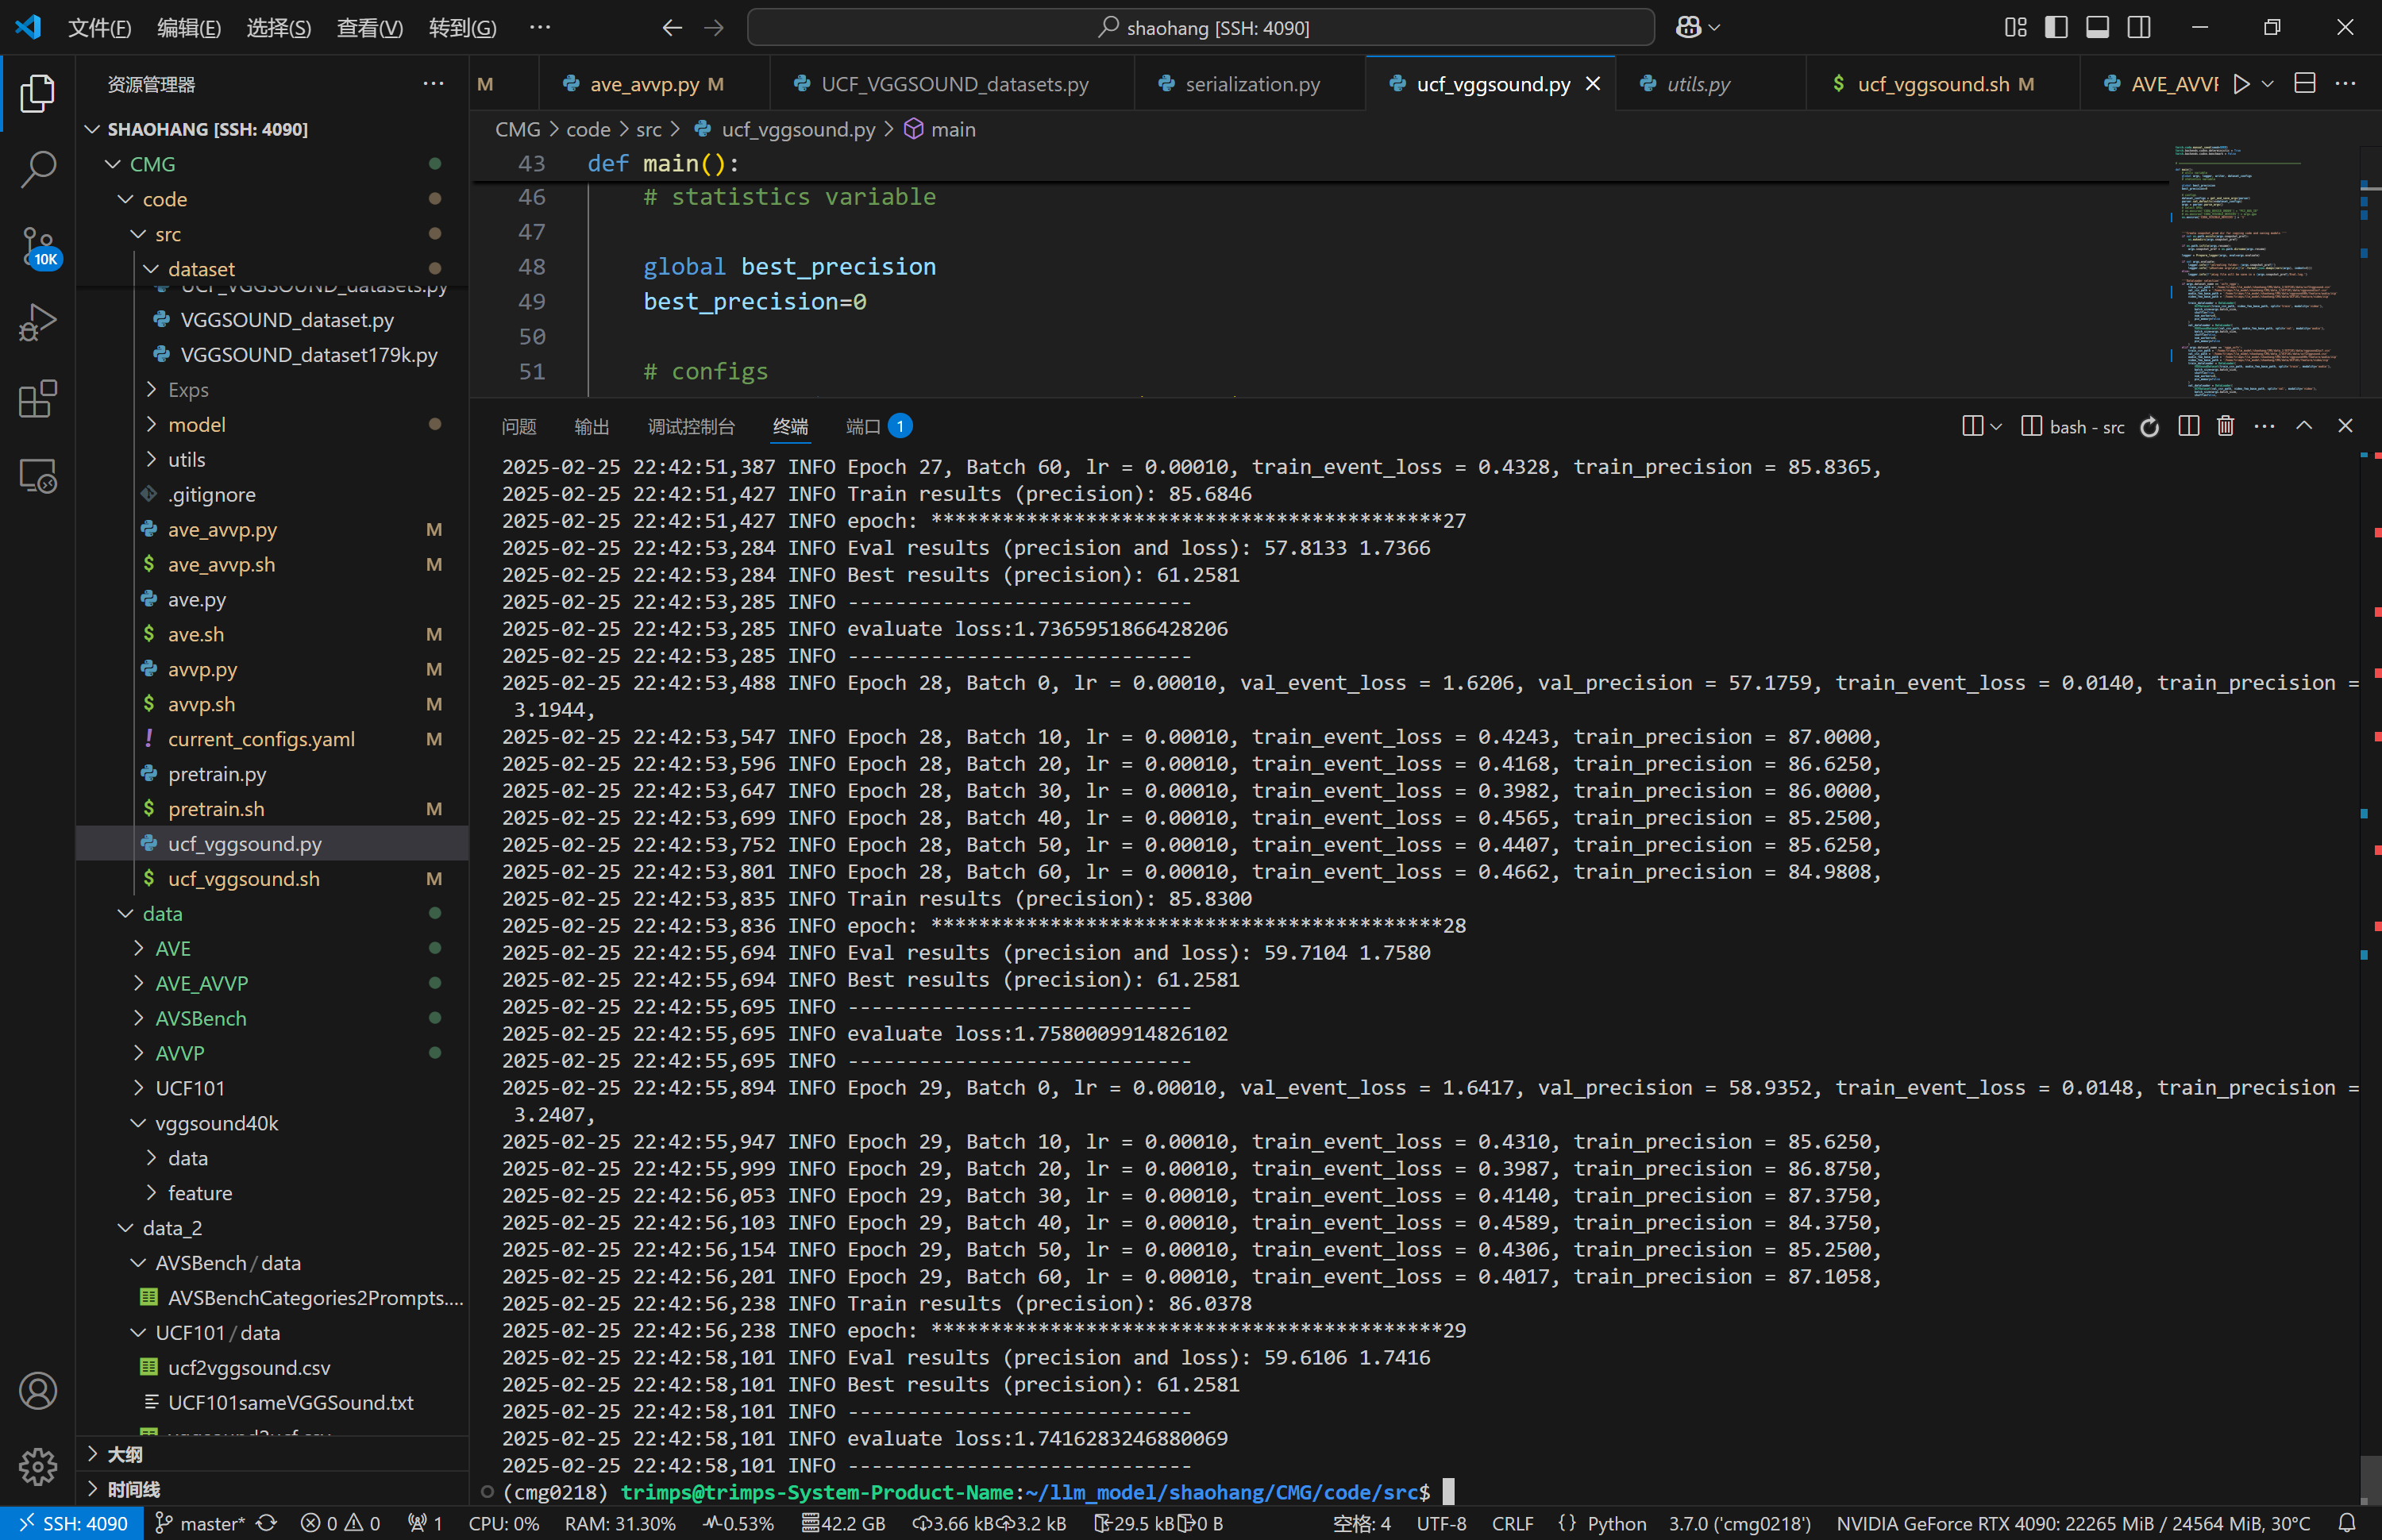Toggle primary sidebar visibility in title bar
The width and height of the screenshot is (2382, 1540).
(x=2056, y=28)
